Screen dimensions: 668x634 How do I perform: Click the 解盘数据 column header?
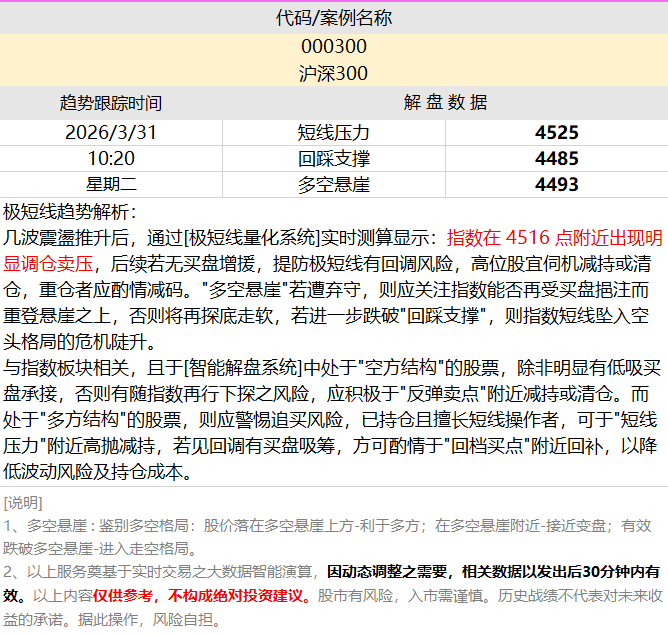coord(445,103)
